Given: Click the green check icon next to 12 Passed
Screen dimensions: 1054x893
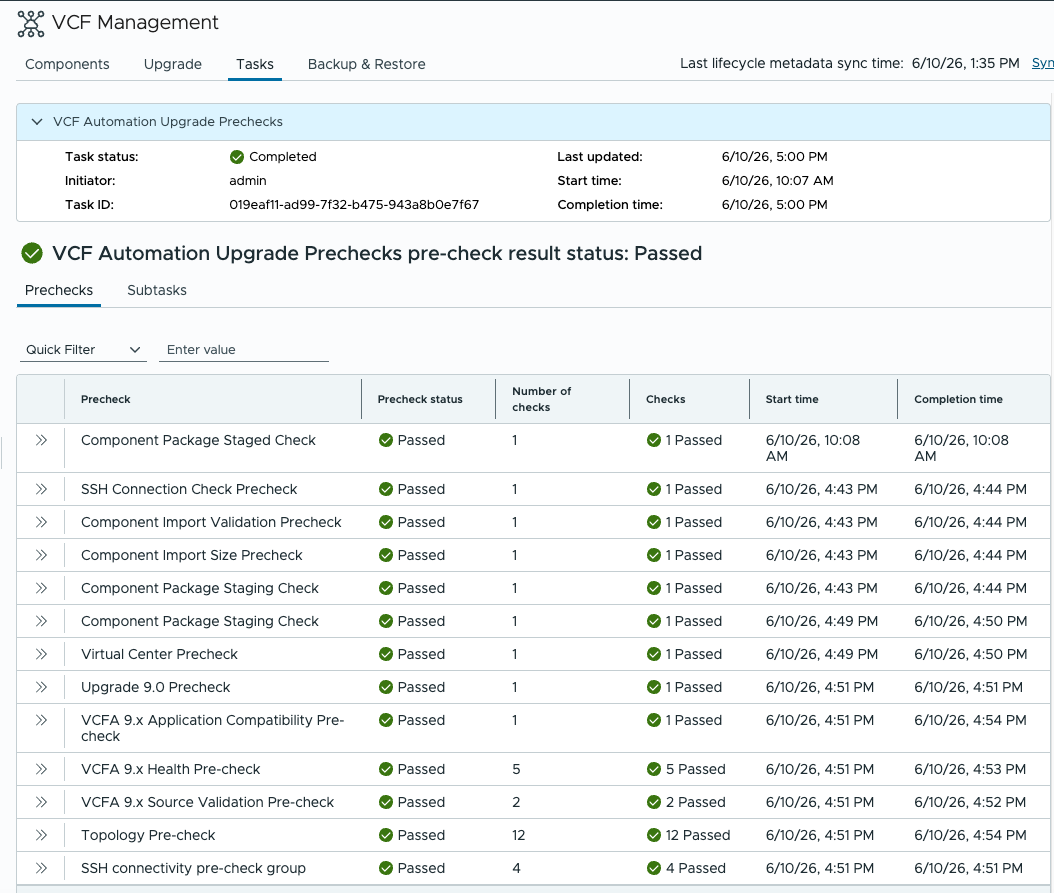Looking at the screenshot, I should click(x=654, y=834).
